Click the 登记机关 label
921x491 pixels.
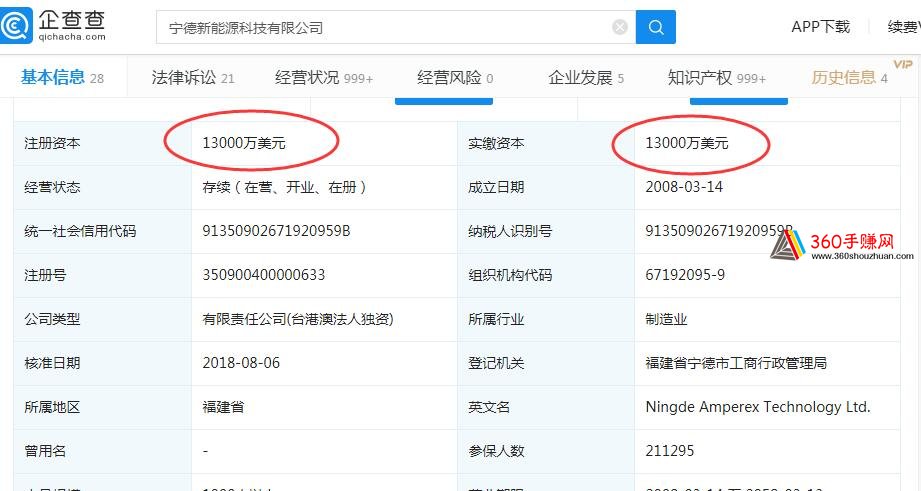point(496,363)
